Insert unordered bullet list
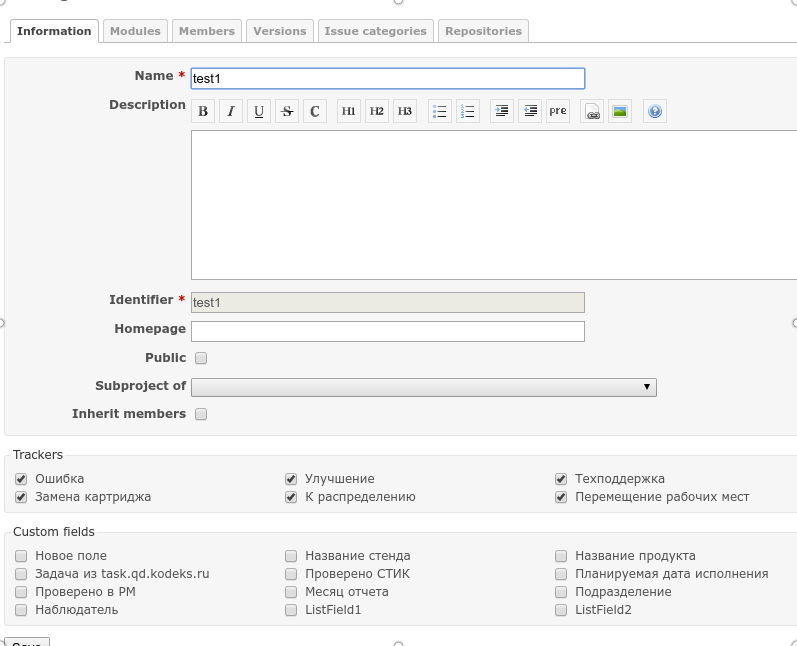 tap(440, 111)
